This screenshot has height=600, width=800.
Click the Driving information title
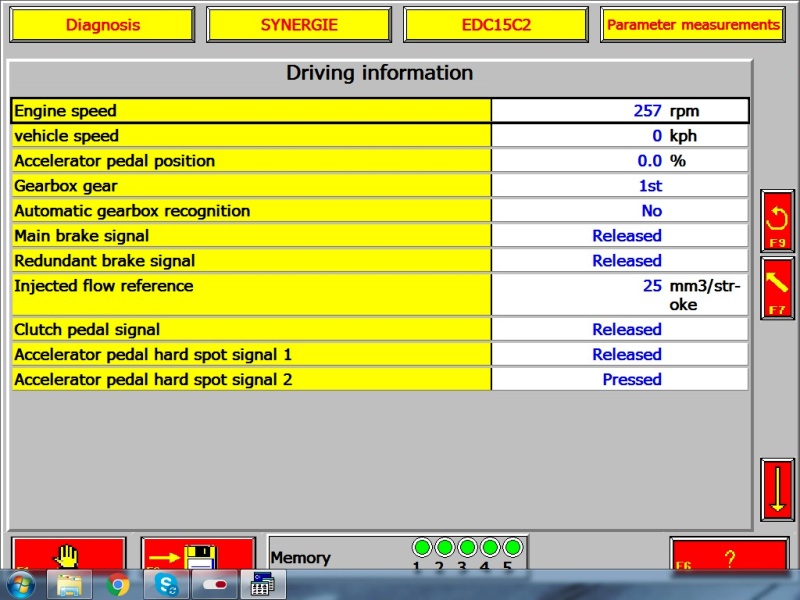380,73
